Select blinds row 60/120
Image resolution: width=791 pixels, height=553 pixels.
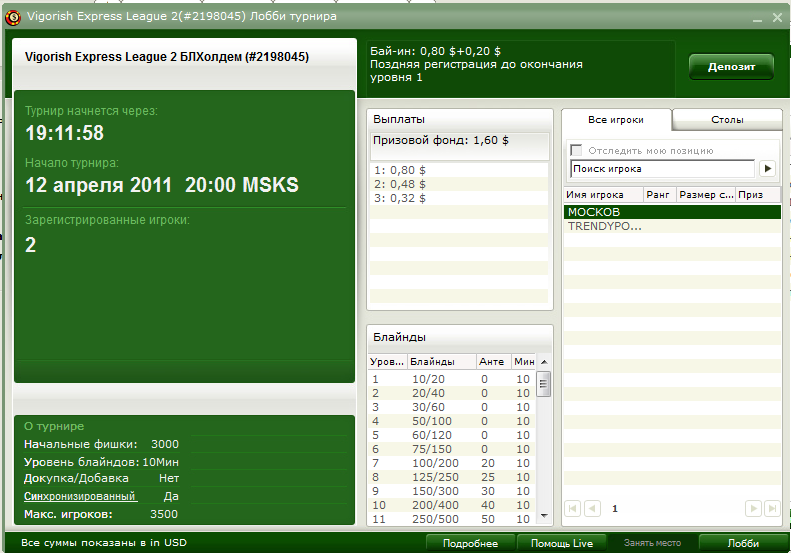point(452,435)
